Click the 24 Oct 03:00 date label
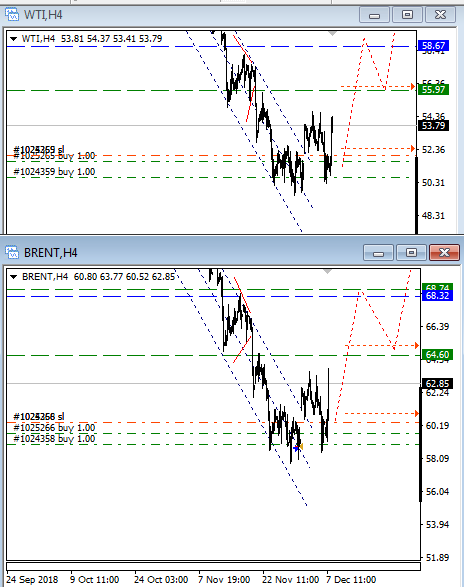464x587 pixels. (x=161, y=580)
